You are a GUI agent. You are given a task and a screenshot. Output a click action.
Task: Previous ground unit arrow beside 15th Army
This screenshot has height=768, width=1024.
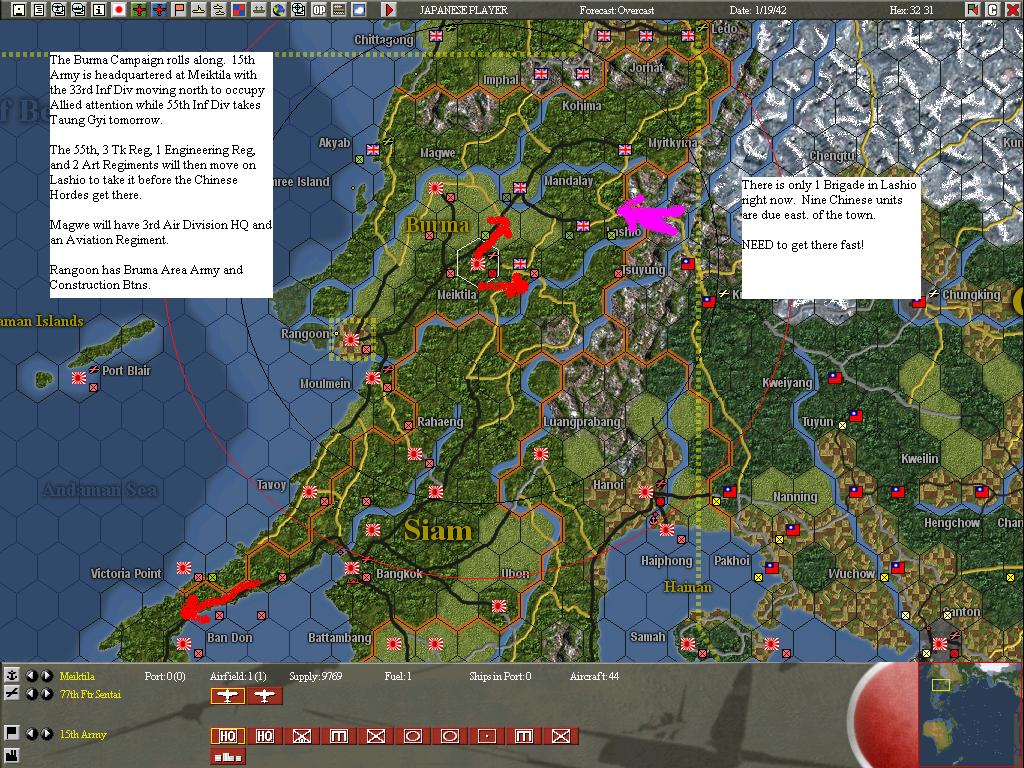click(31, 733)
